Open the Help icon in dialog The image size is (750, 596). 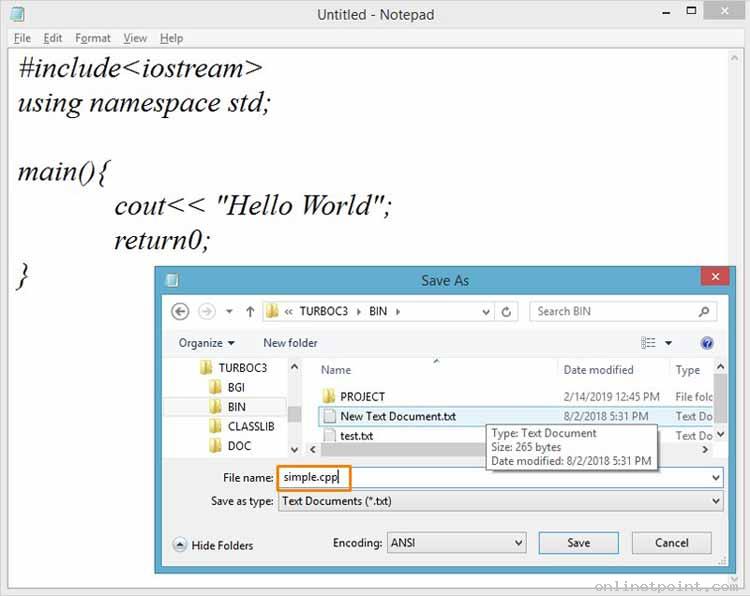[x=707, y=343]
